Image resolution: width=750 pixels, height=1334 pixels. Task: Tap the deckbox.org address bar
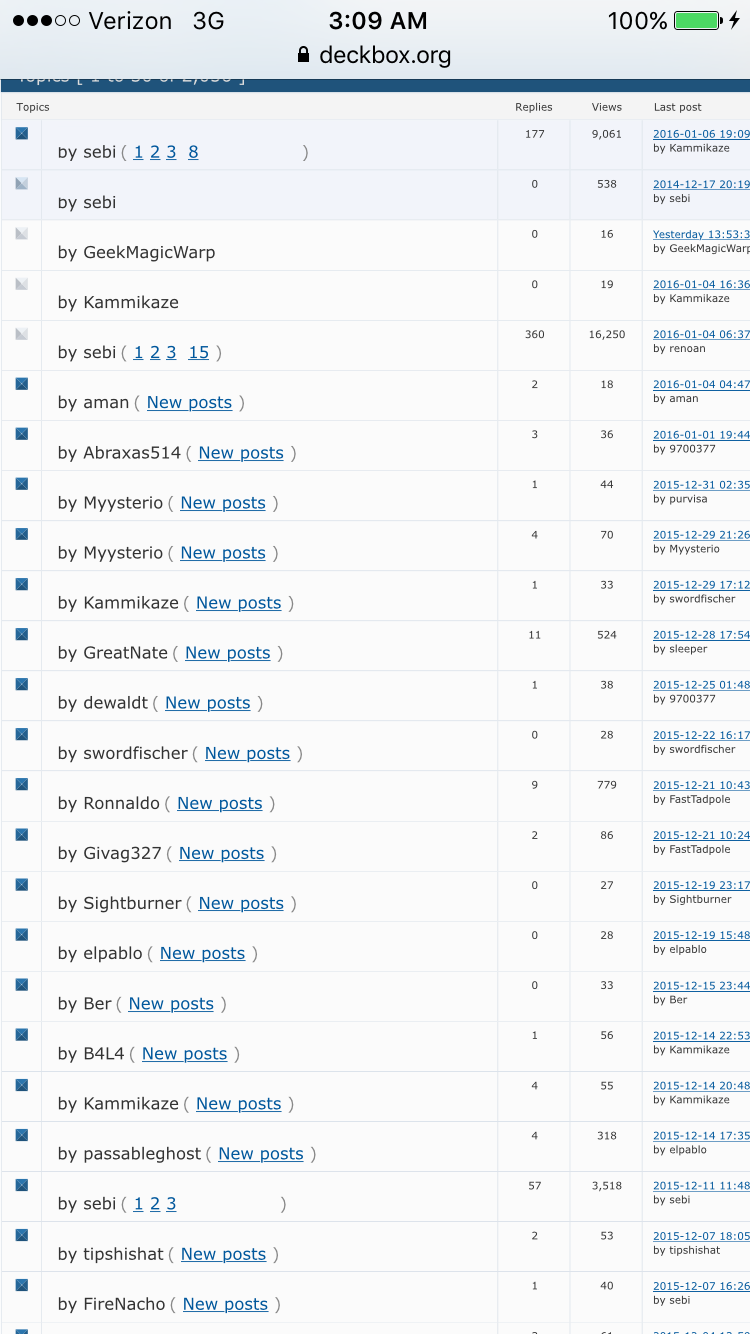[x=385, y=55]
